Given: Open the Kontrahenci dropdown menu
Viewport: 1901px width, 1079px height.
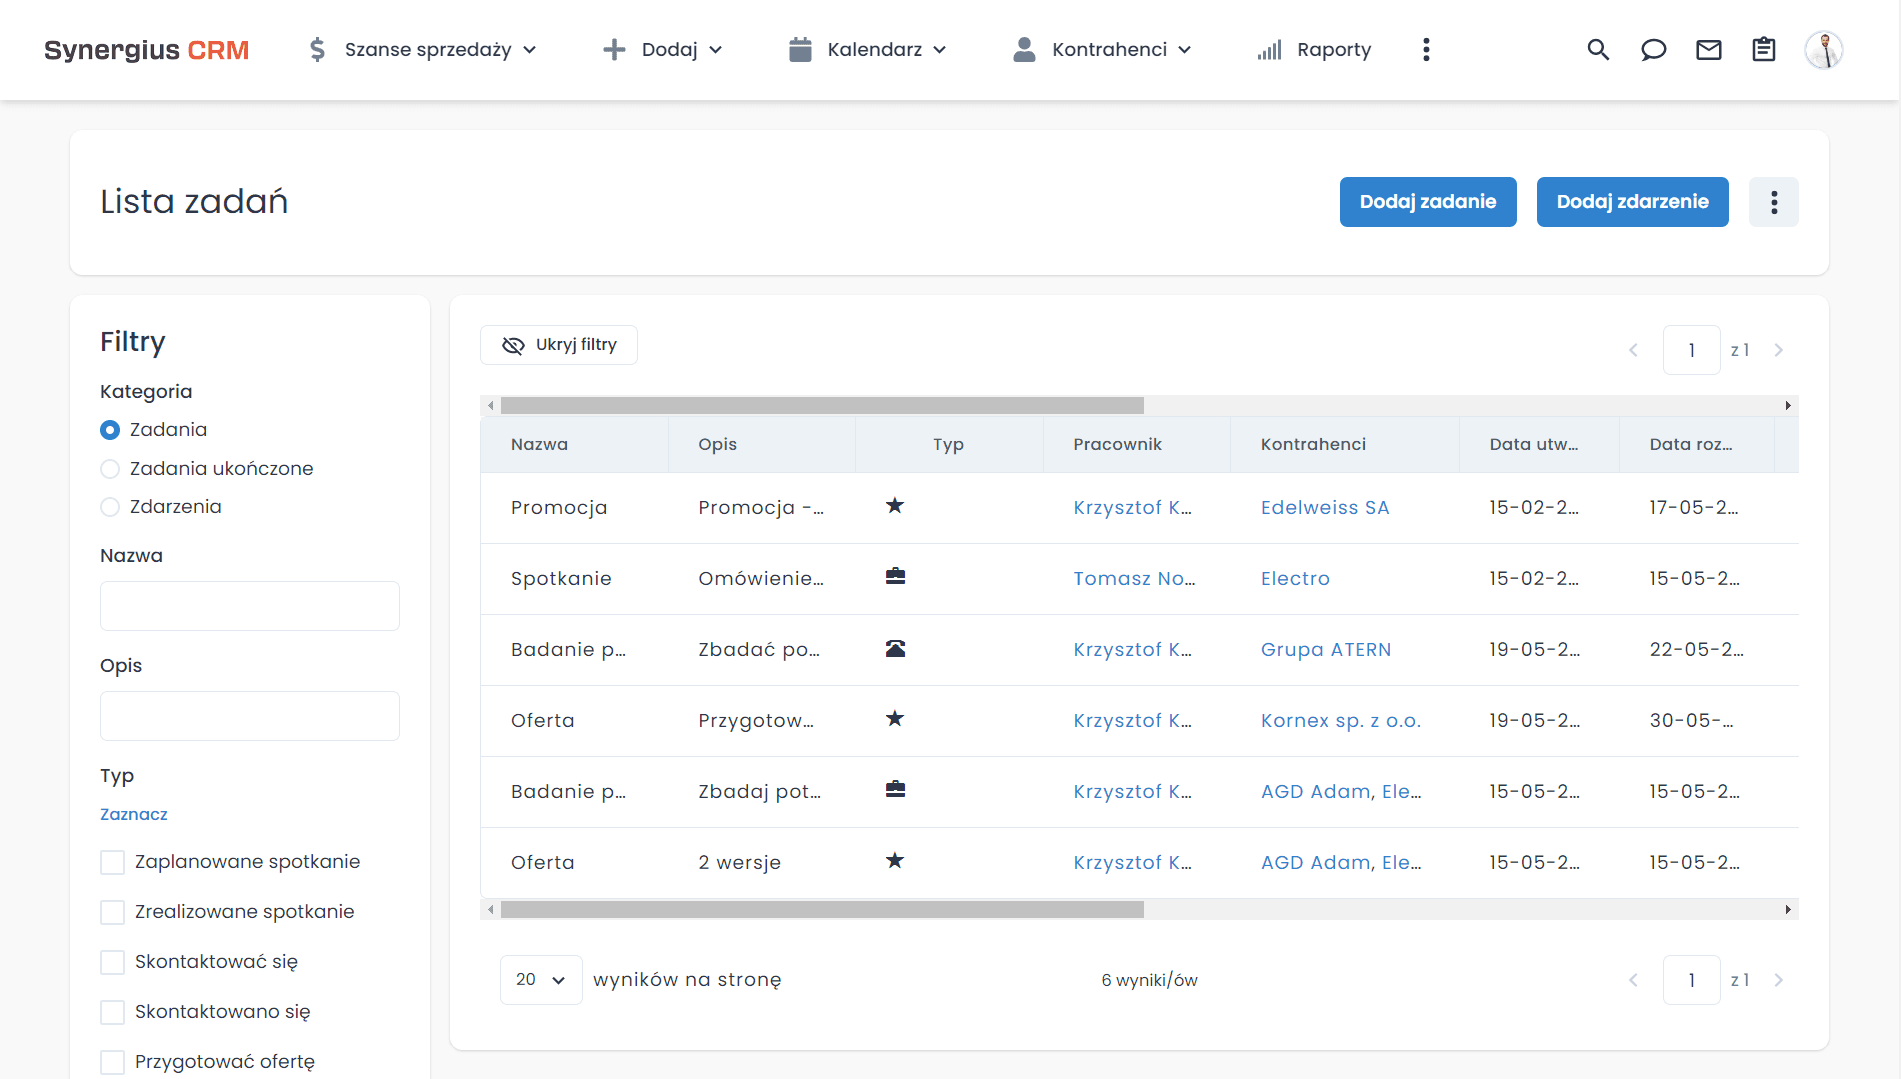Looking at the screenshot, I should pyautogui.click(x=1103, y=50).
